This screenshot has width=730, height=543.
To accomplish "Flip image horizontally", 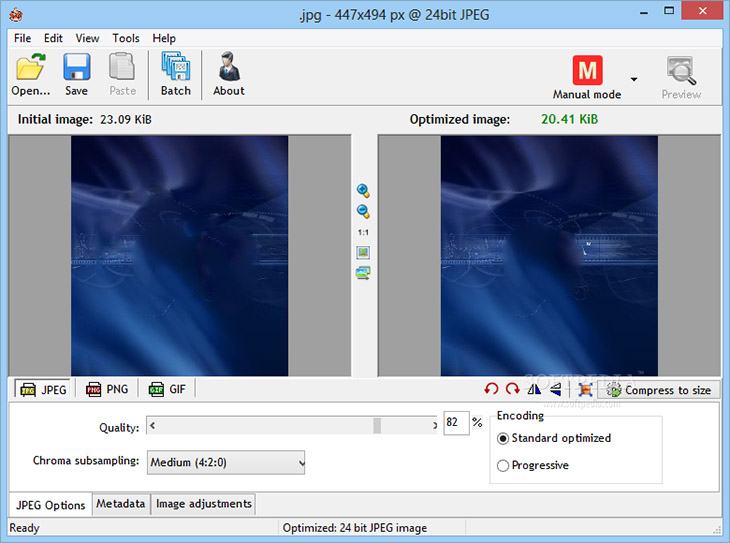I will point(534,389).
